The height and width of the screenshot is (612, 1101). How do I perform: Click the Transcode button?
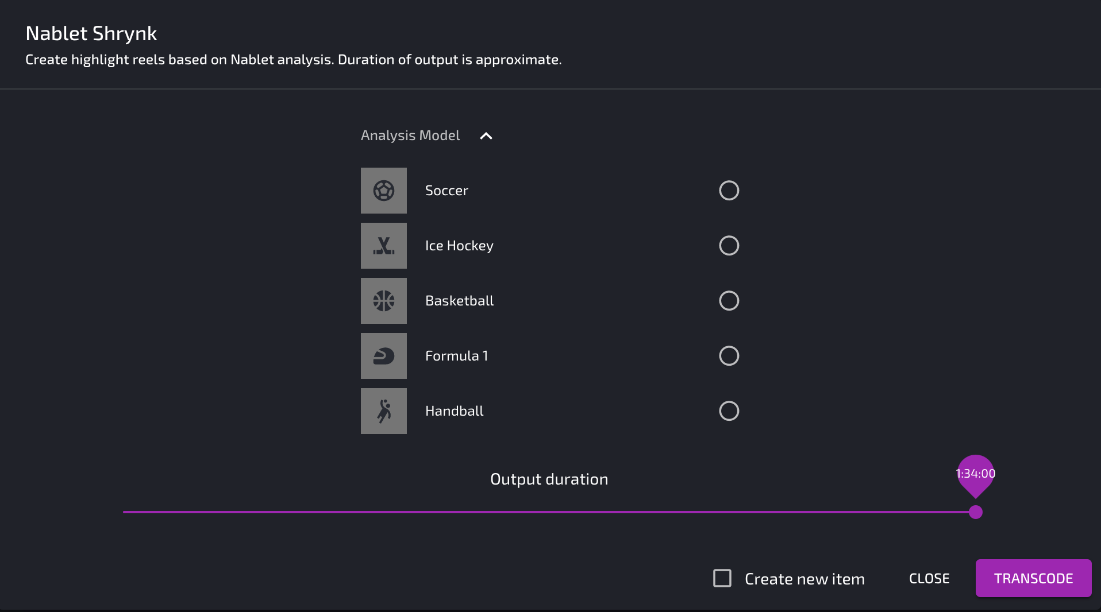coord(1034,578)
